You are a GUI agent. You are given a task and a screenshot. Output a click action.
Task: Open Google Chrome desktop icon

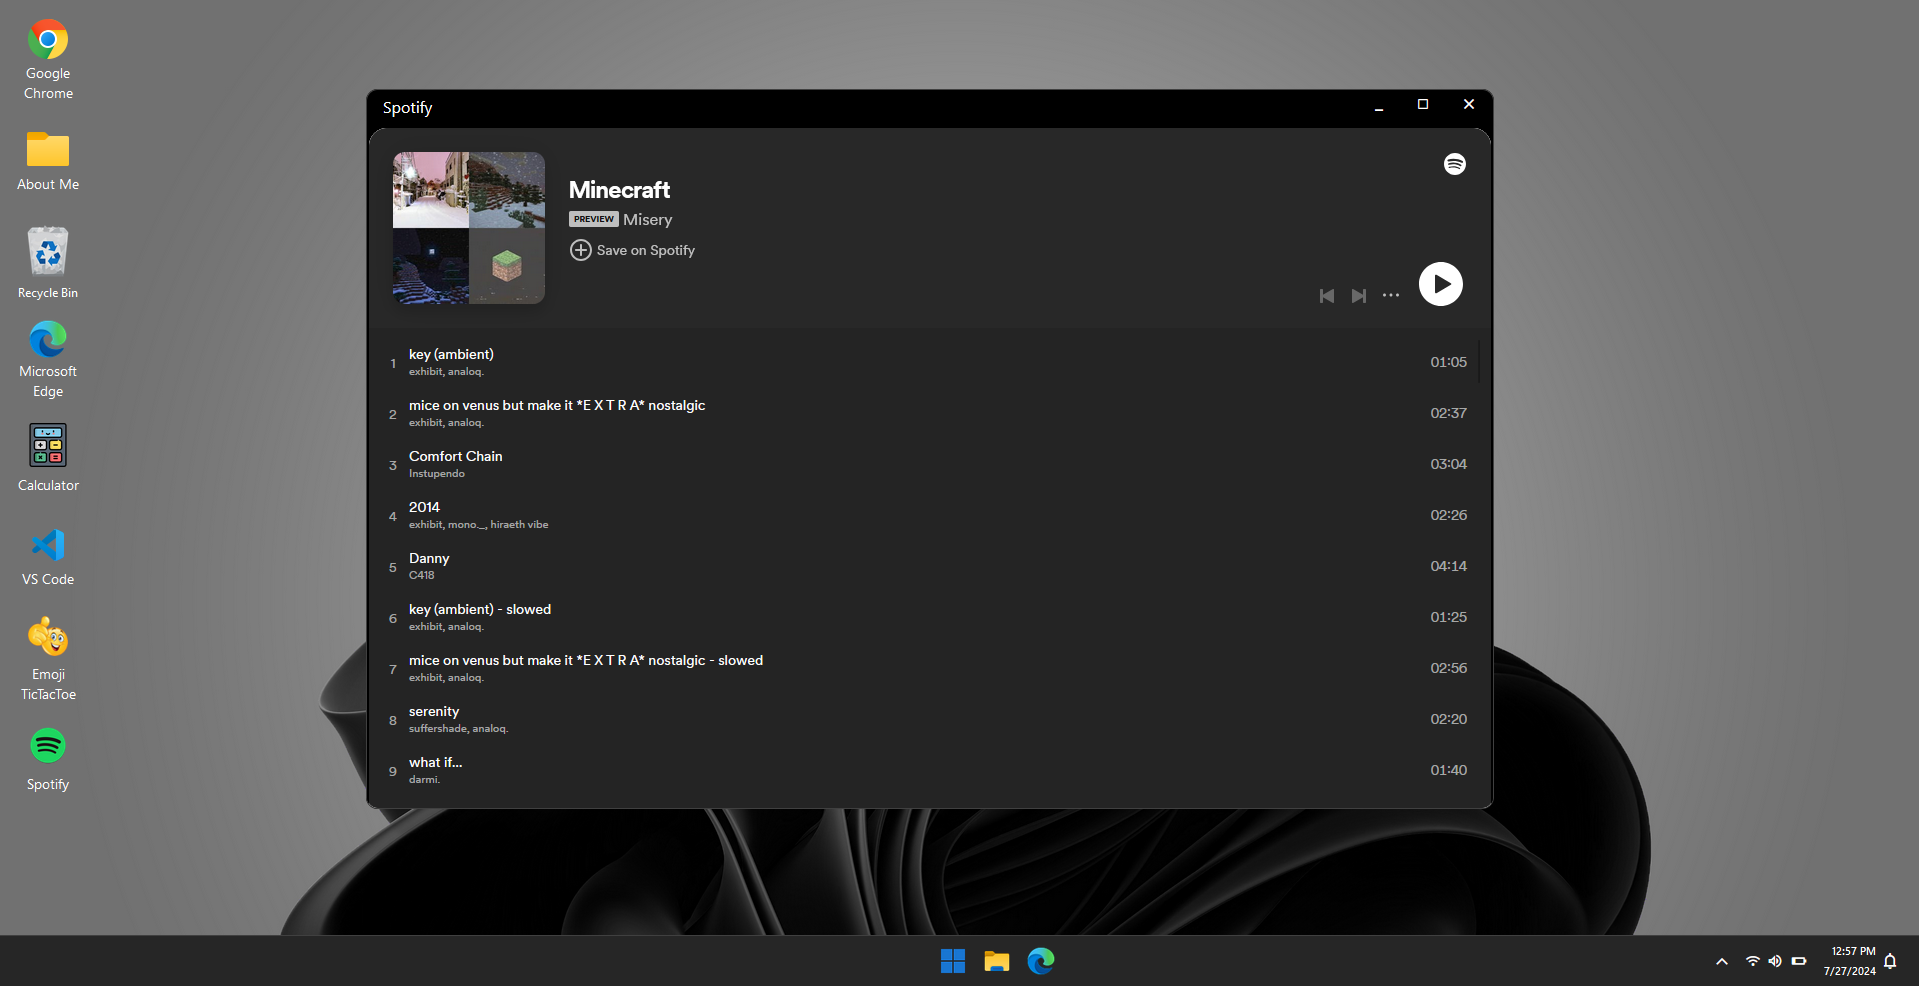pos(48,60)
